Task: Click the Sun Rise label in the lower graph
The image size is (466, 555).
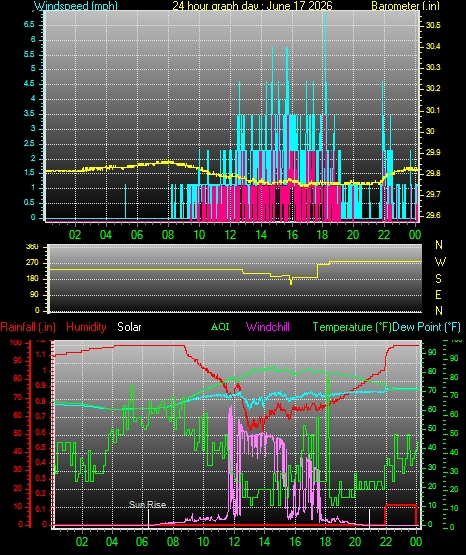Action: tap(147, 504)
